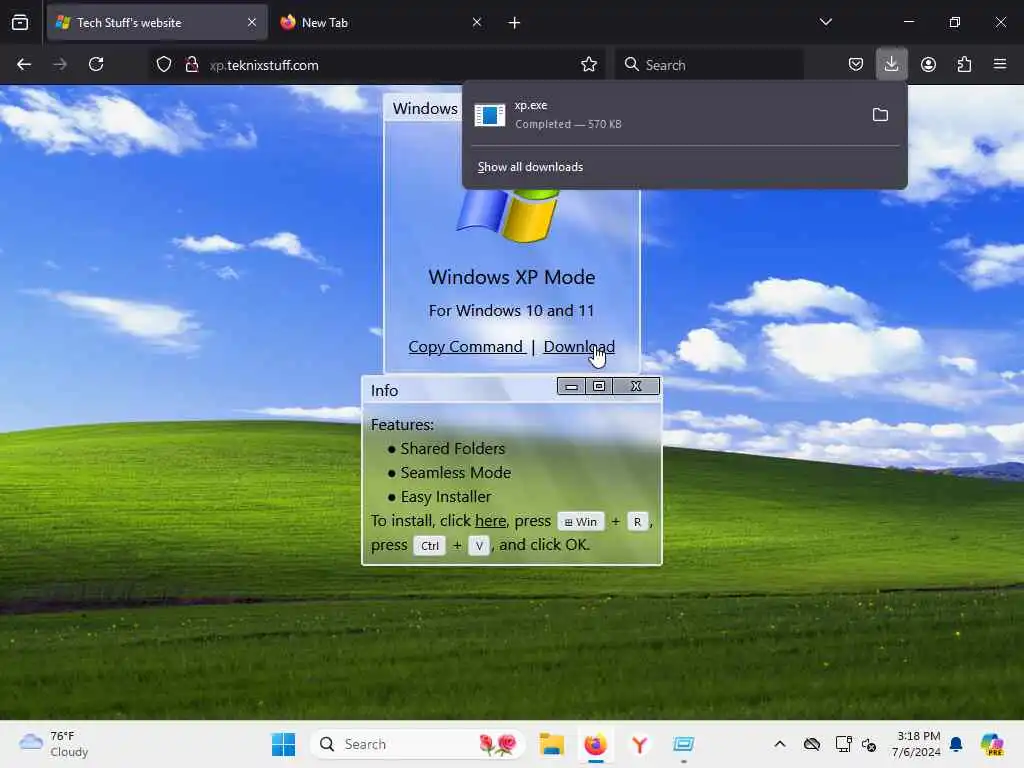The height and width of the screenshot is (768, 1024).
Task: Show xp.exe in containing folder
Action: click(x=880, y=115)
